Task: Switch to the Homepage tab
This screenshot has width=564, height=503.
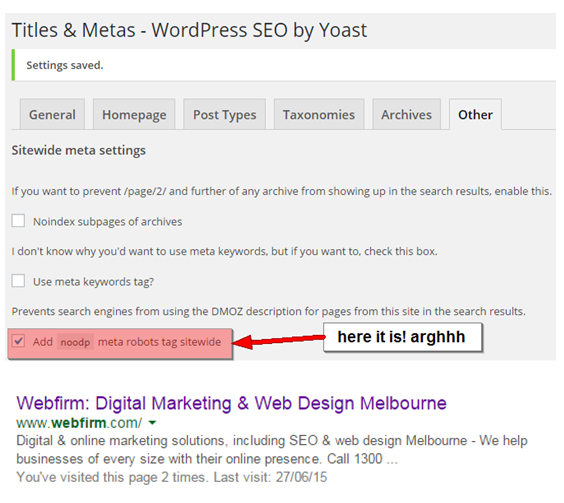Action: point(134,114)
